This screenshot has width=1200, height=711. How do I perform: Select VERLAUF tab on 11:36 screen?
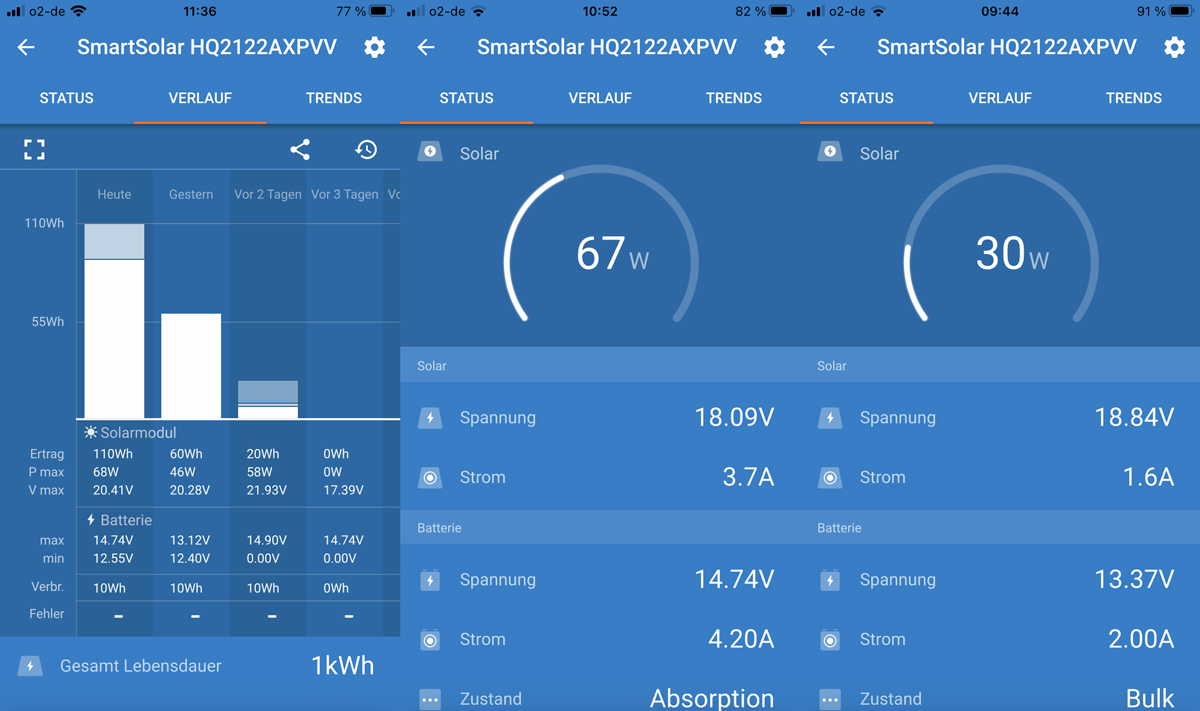click(x=200, y=98)
